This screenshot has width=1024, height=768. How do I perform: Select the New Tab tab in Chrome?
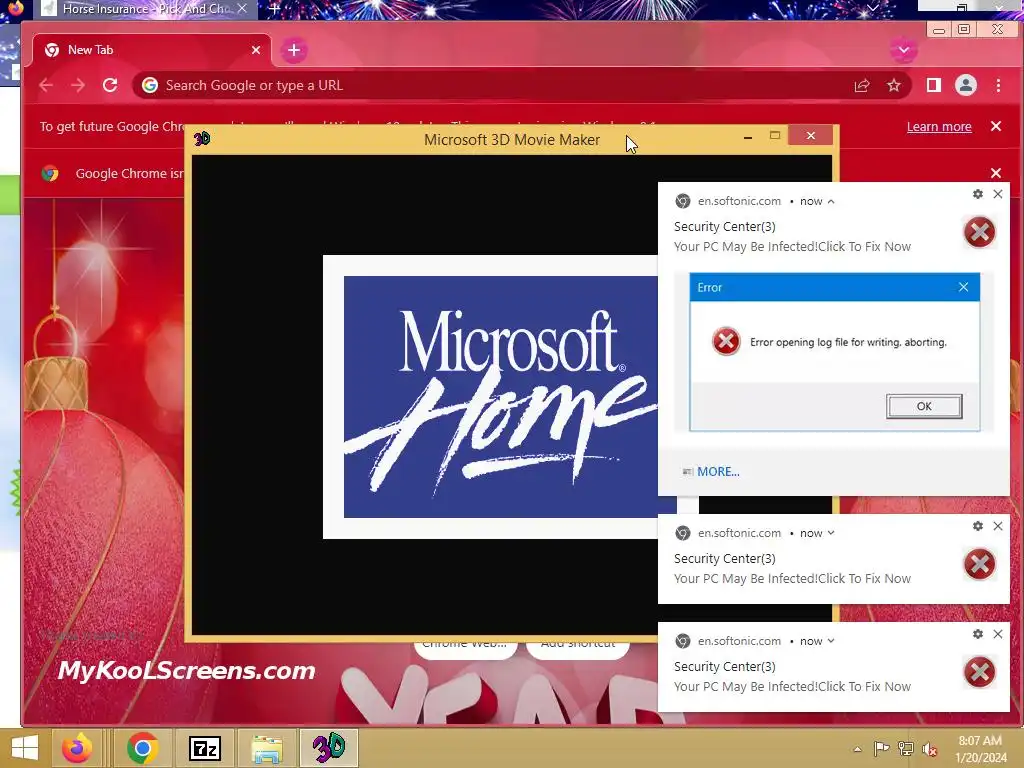[x=152, y=50]
